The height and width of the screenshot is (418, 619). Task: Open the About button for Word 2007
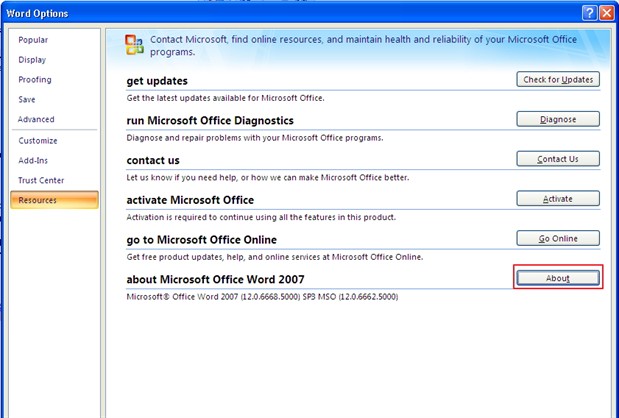(558, 278)
